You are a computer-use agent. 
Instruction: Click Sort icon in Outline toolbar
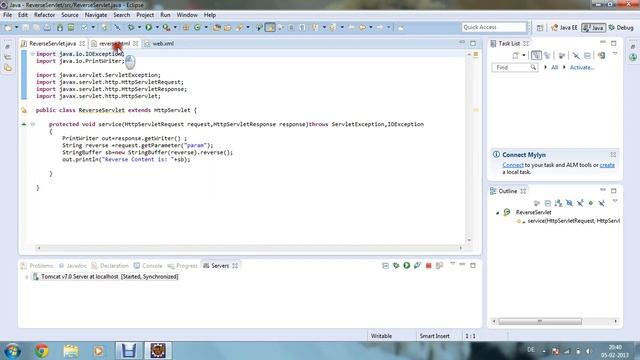click(558, 203)
